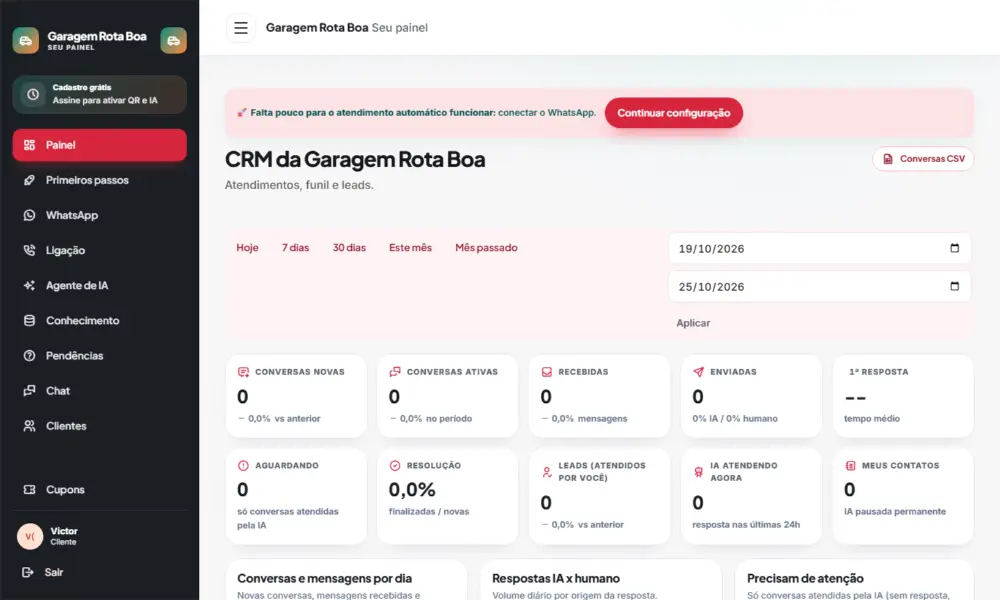Image resolution: width=1000 pixels, height=600 pixels.
Task: Open the WhatsApp section in the sidebar
Action: tap(99, 215)
